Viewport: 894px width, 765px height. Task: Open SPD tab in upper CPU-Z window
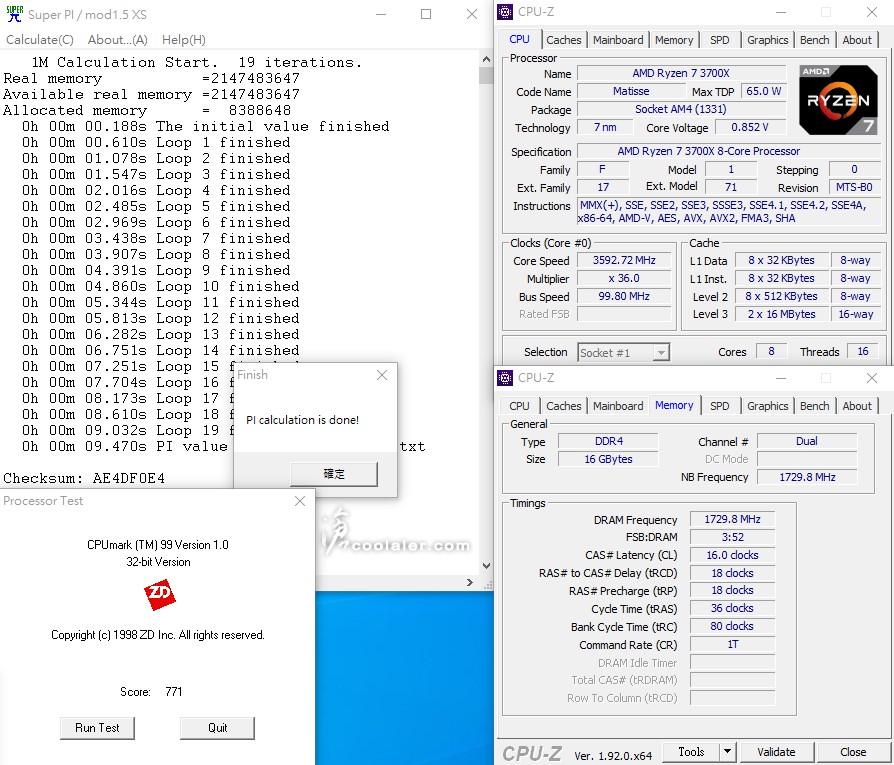point(720,40)
